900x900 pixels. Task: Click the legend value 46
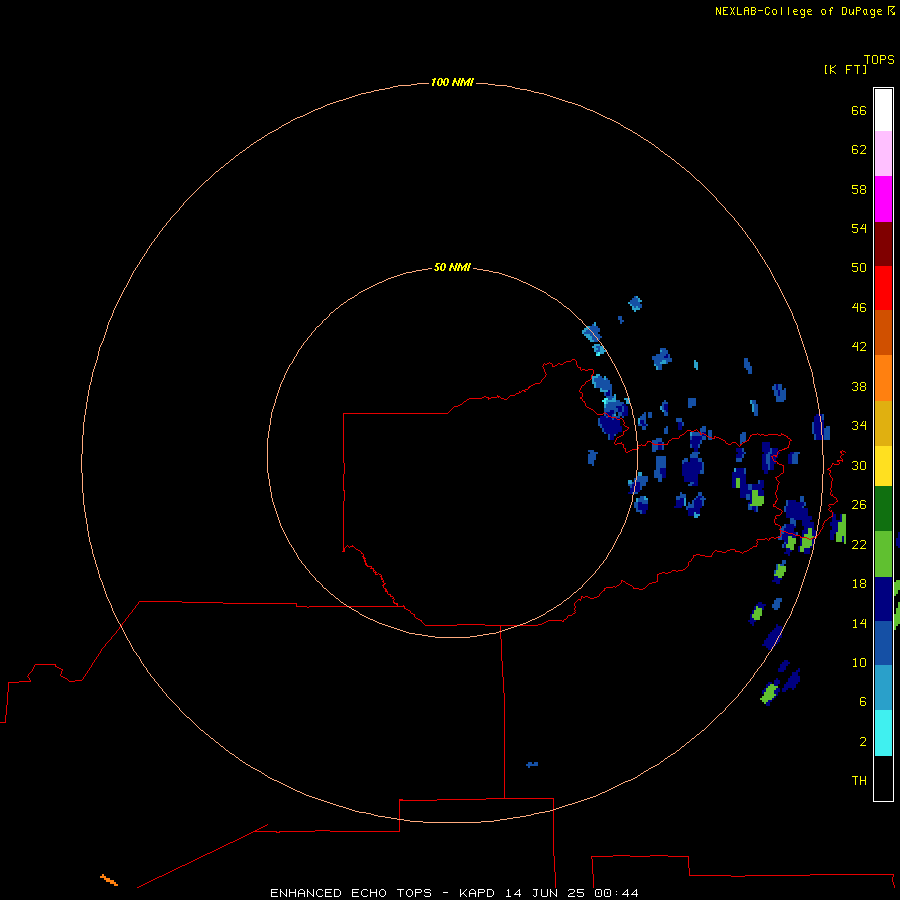tap(859, 307)
